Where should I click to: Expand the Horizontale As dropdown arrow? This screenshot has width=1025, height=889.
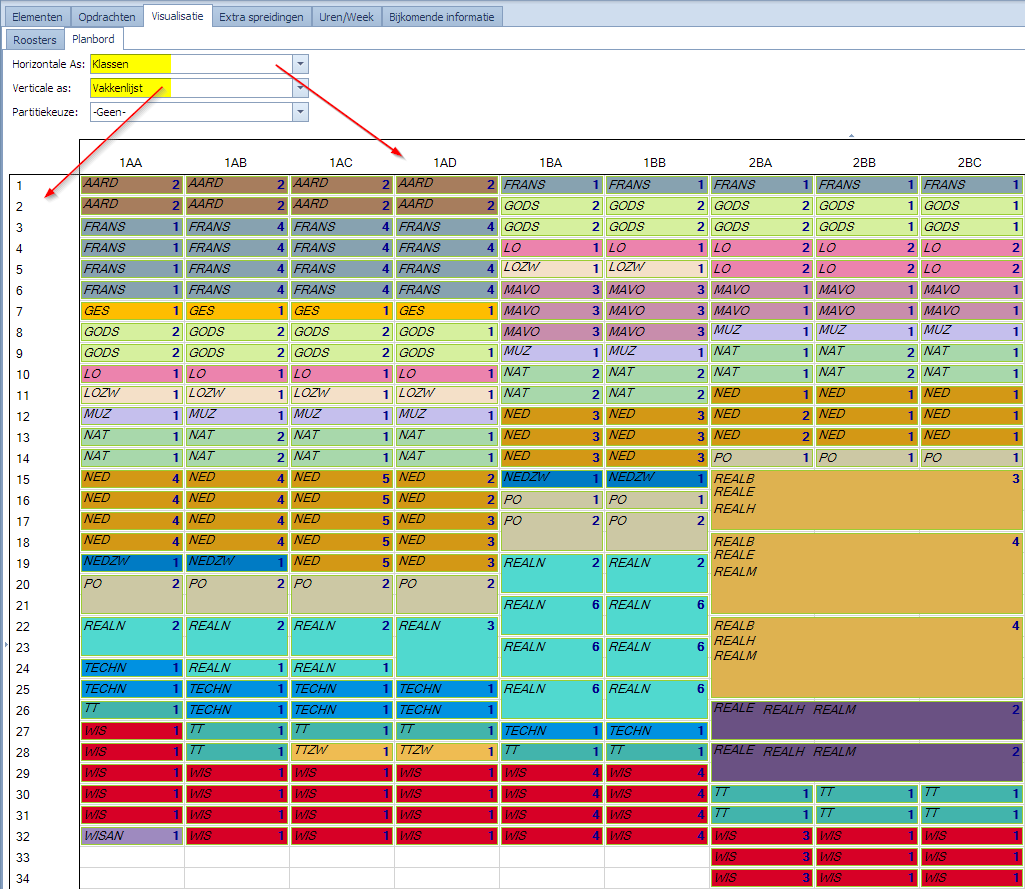[x=300, y=64]
